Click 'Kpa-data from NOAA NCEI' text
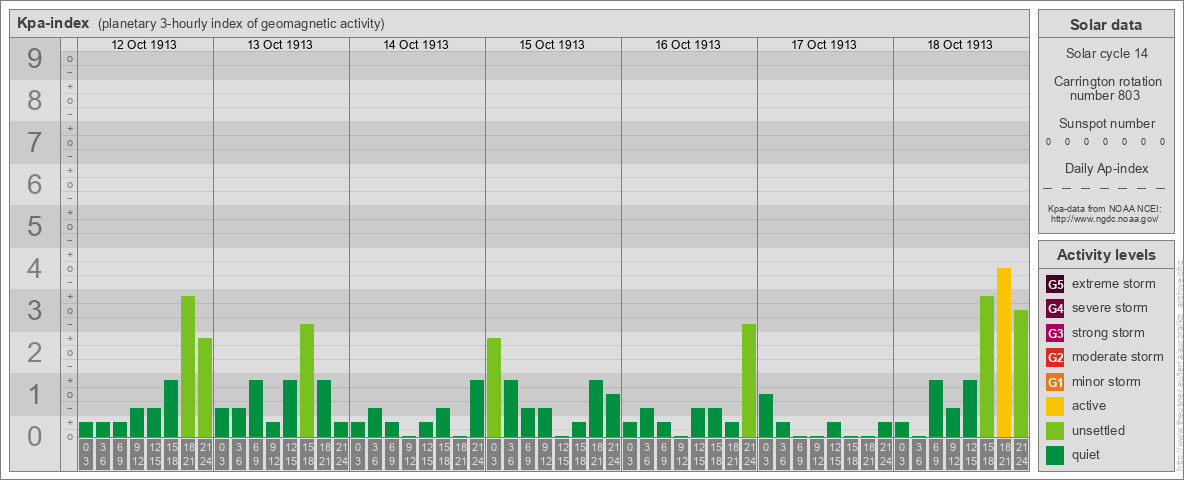Image resolution: width=1184 pixels, height=480 pixels. pos(1103,208)
